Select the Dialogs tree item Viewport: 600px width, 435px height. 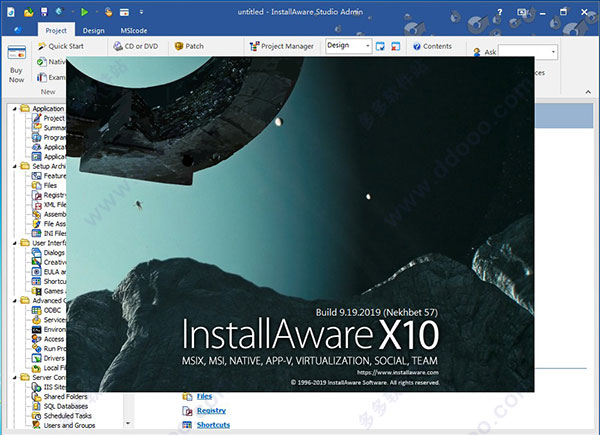click(x=48, y=253)
